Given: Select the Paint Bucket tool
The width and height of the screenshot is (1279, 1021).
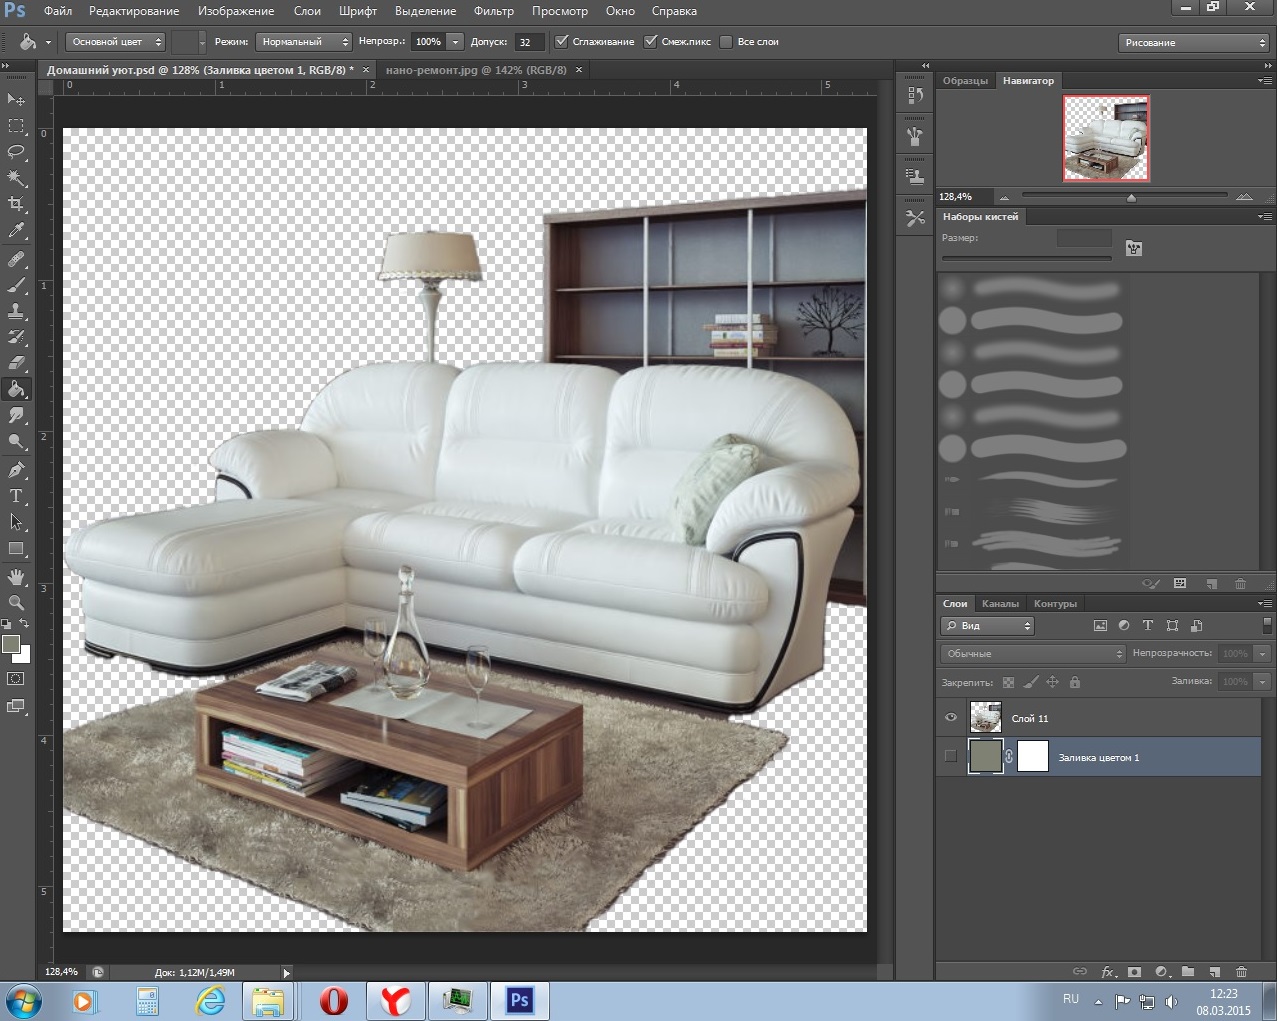Looking at the screenshot, I should pyautogui.click(x=16, y=389).
